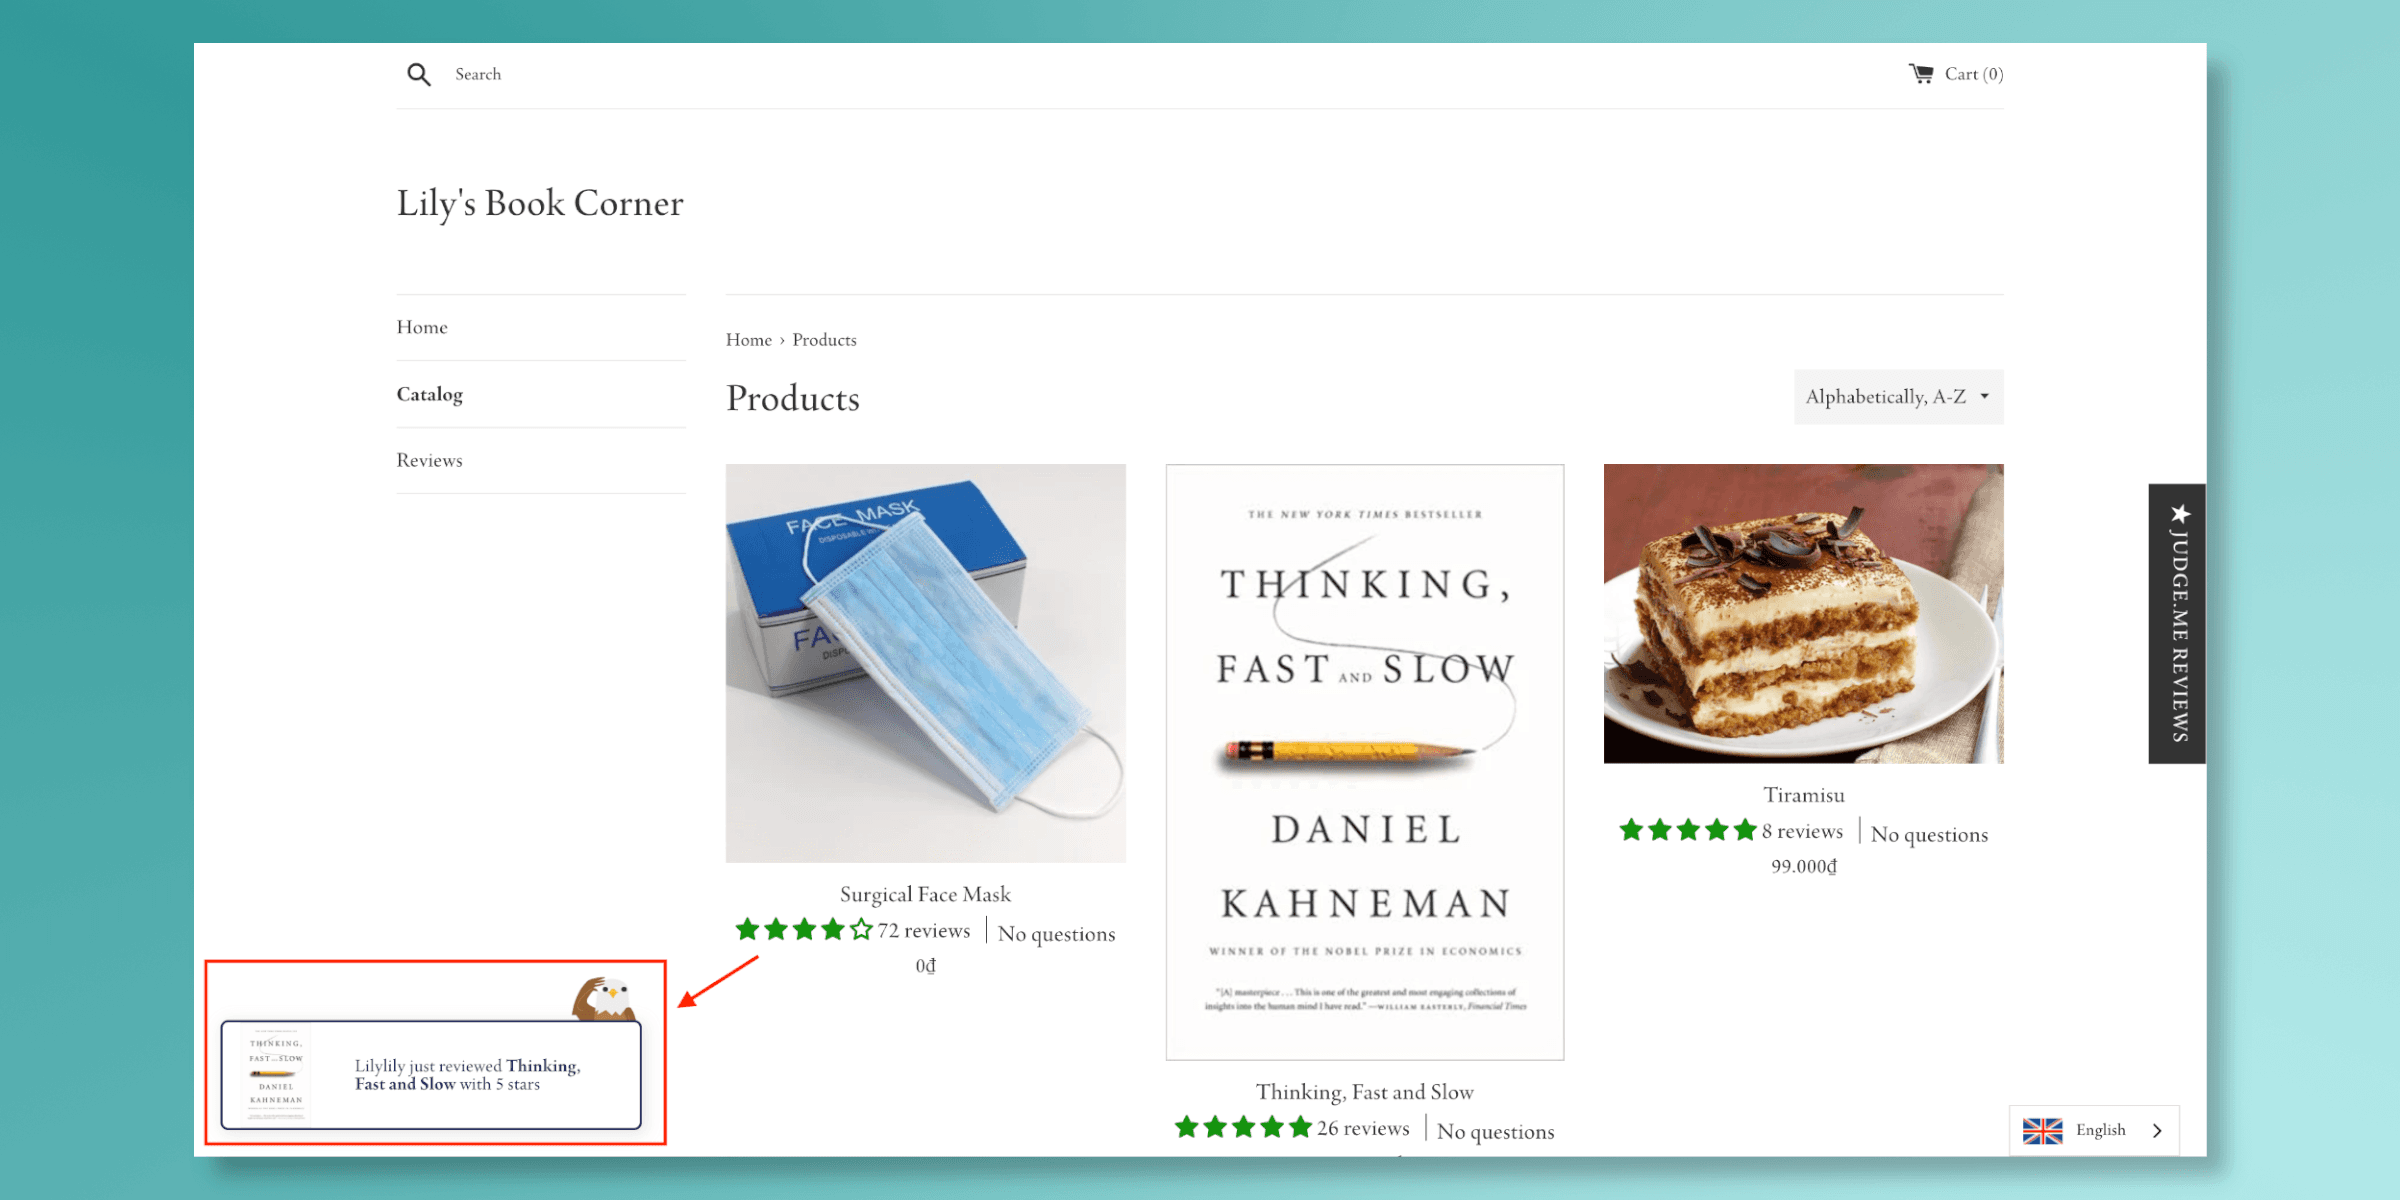Click the Thinking, Fast and Slow book cover
2400x1200 pixels.
(1365, 762)
